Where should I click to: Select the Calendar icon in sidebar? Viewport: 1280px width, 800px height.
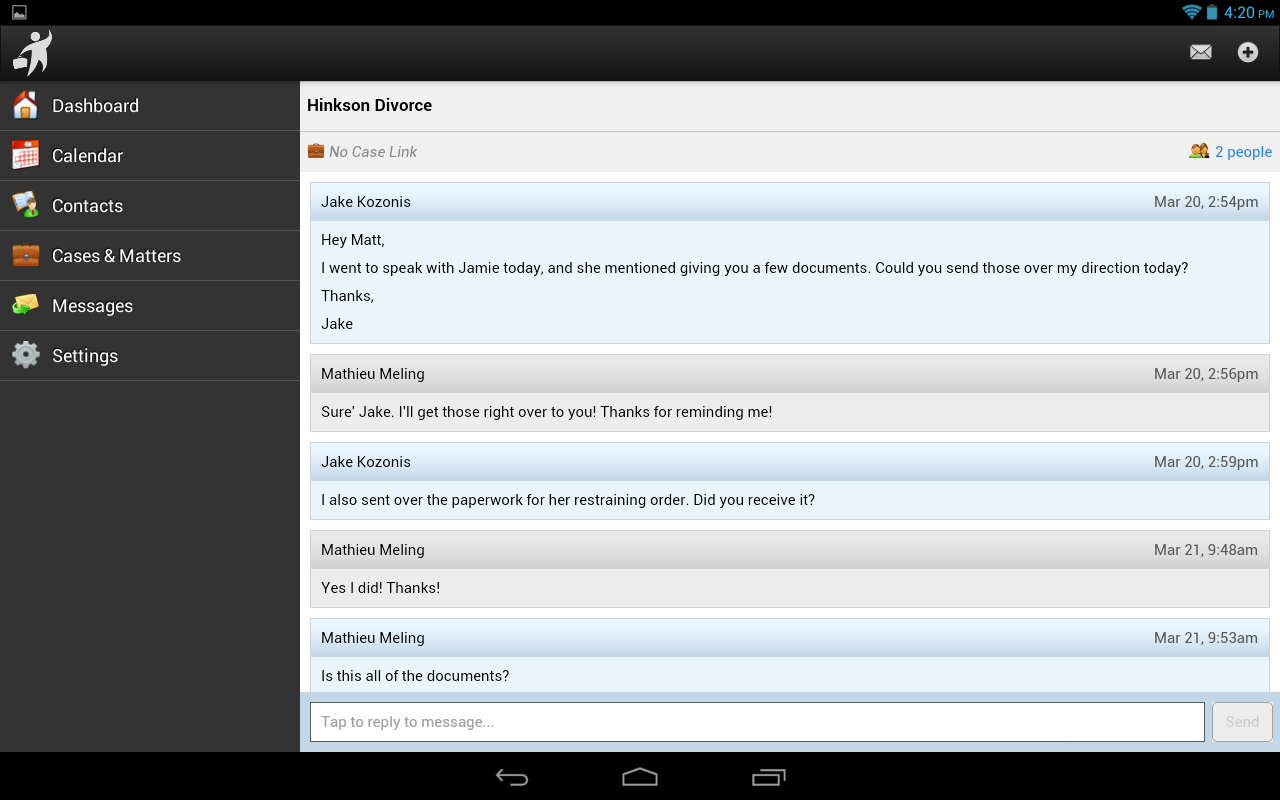tap(25, 155)
